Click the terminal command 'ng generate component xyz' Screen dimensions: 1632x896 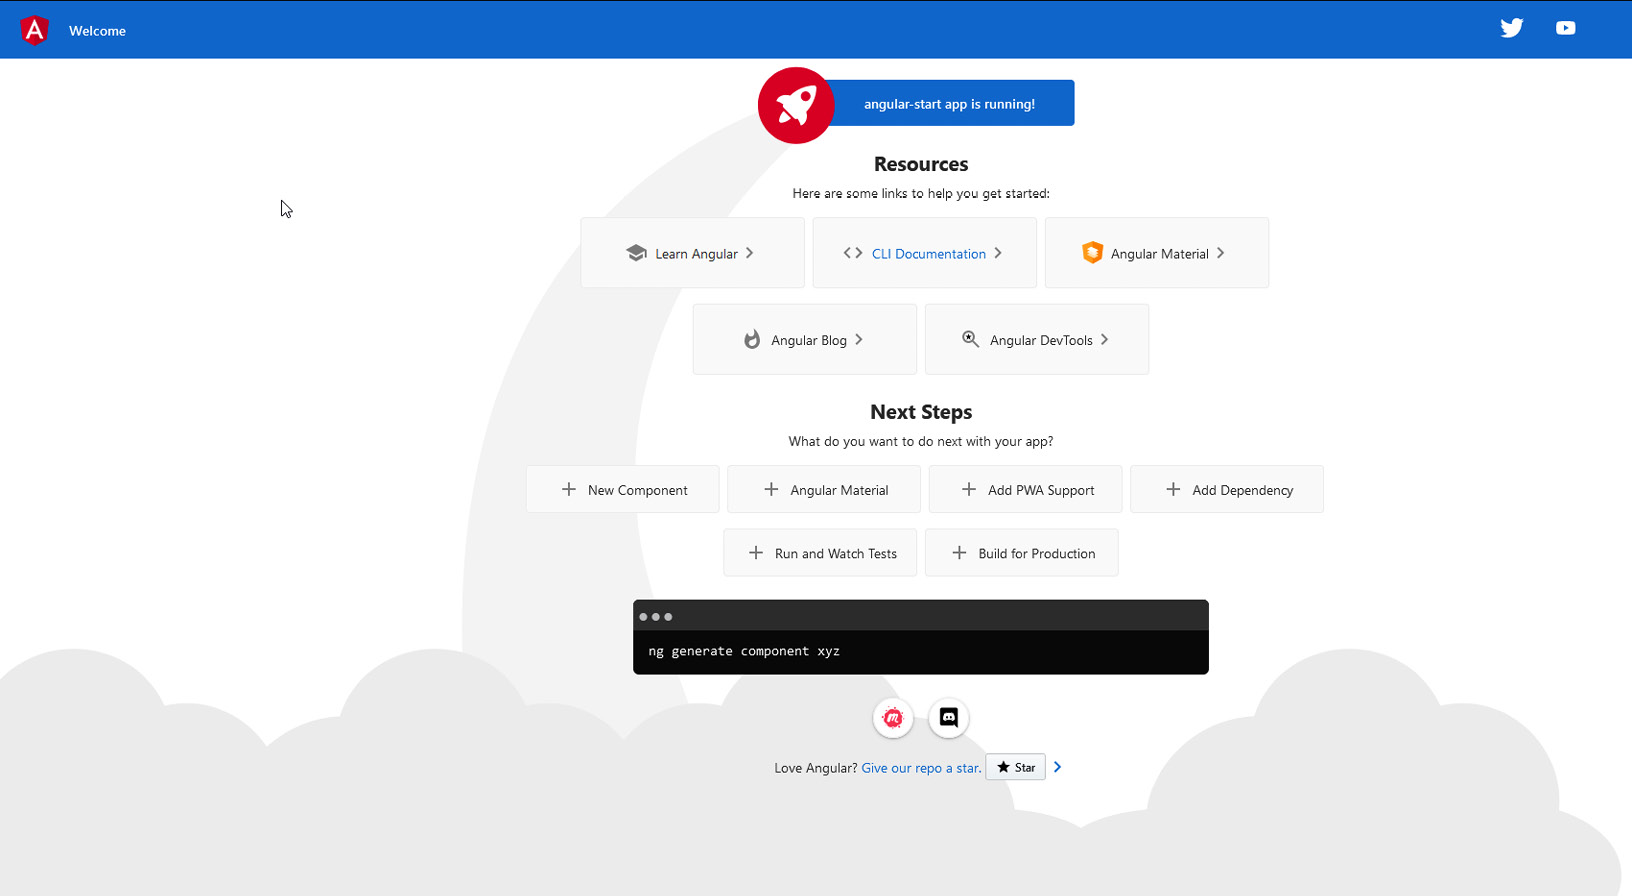point(744,651)
